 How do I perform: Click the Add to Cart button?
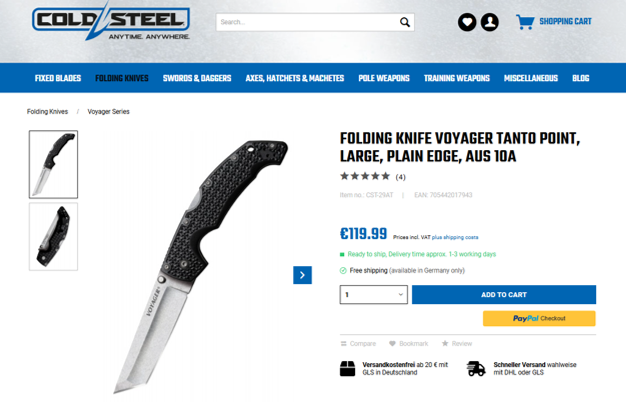click(x=504, y=295)
